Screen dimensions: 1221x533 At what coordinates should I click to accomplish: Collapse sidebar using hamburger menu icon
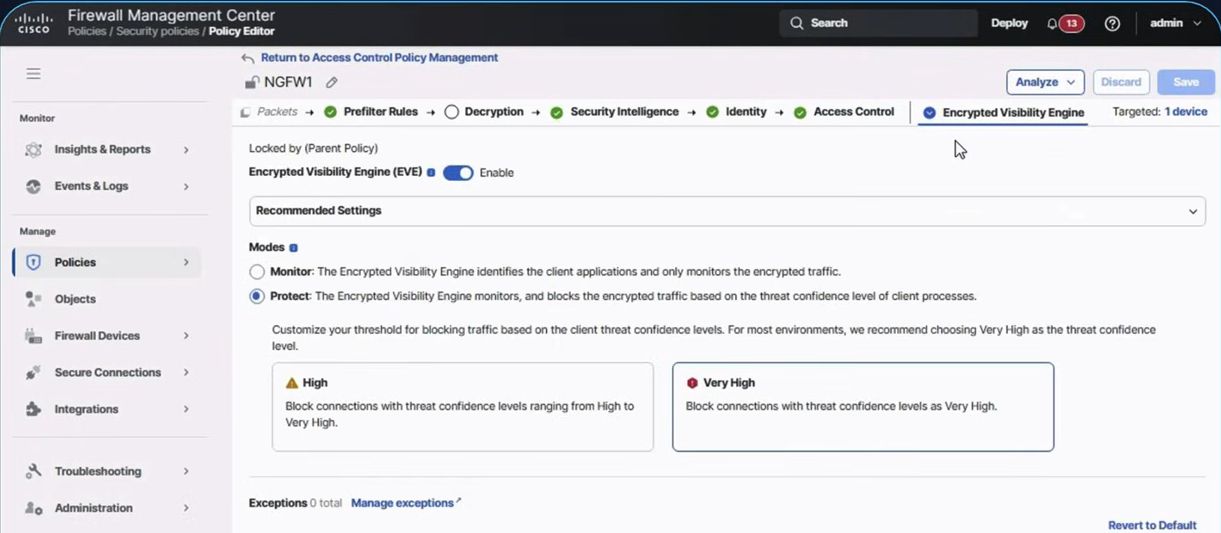point(33,74)
